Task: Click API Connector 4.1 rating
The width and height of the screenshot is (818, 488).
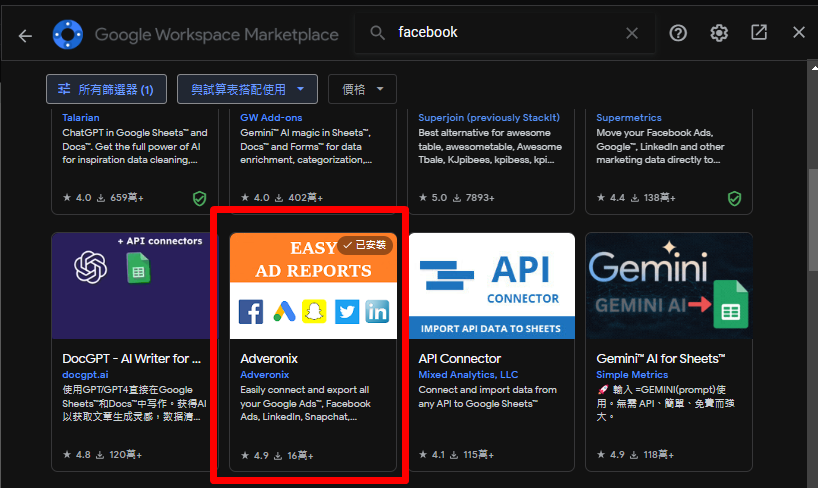Action: [432, 455]
